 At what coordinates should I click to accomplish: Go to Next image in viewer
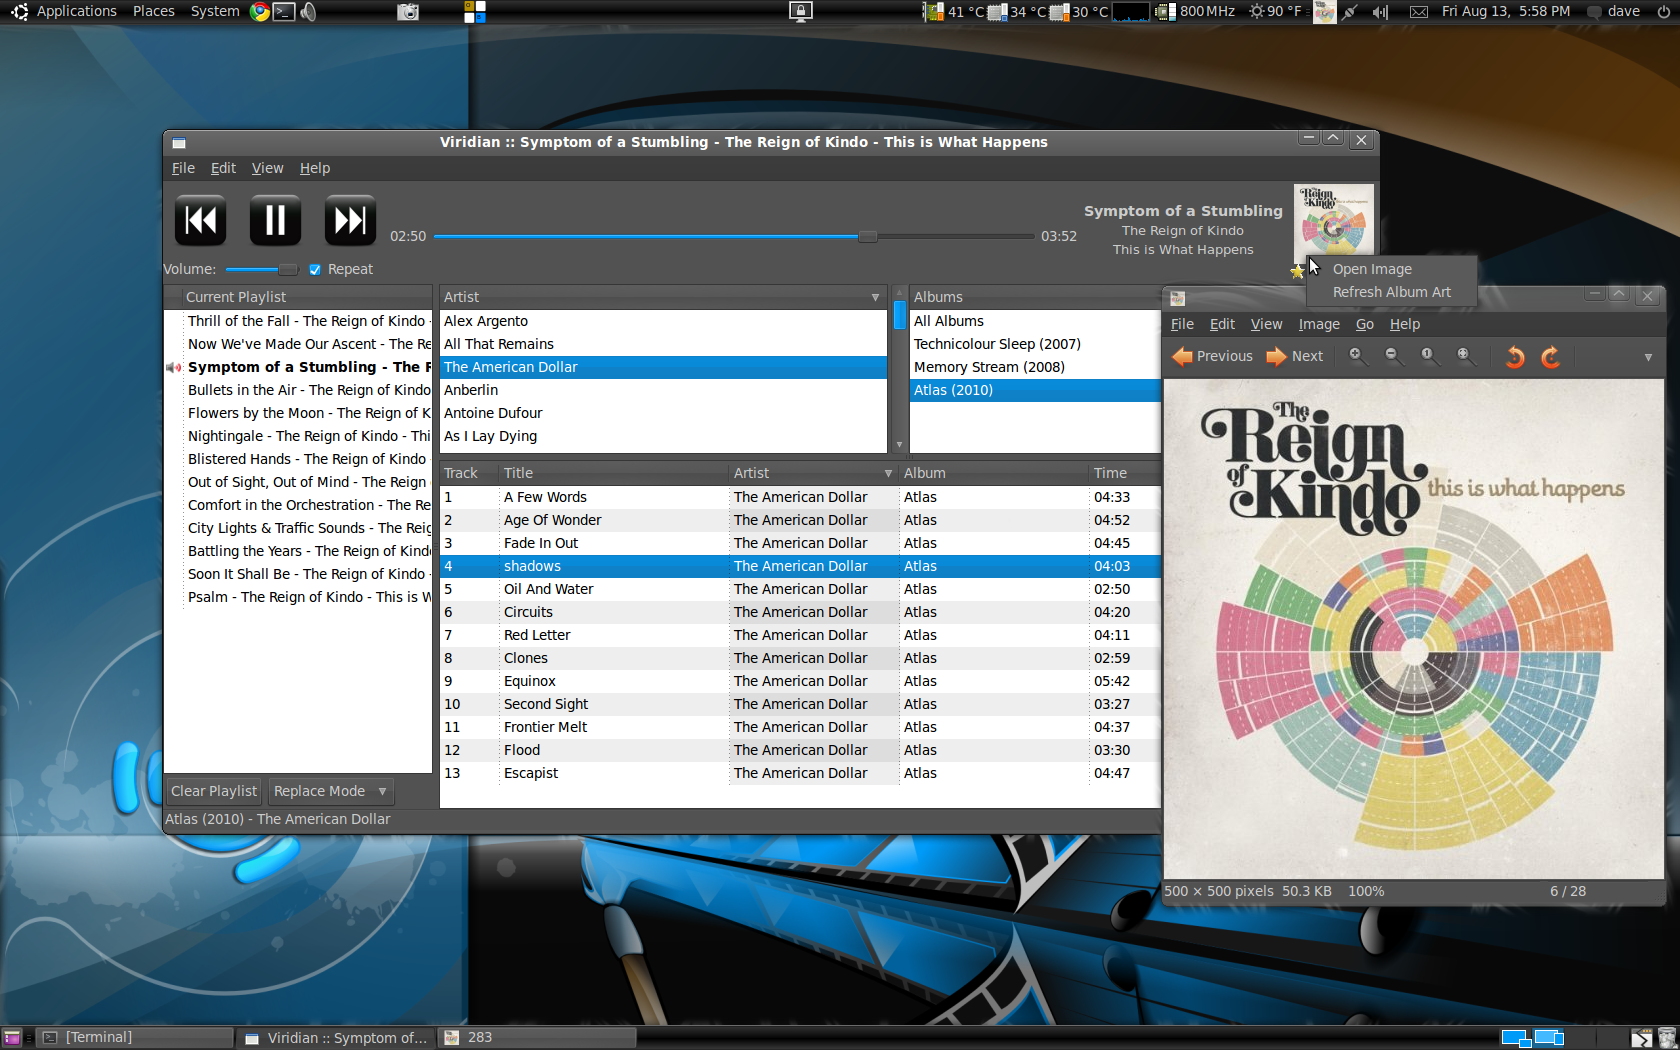point(1295,356)
